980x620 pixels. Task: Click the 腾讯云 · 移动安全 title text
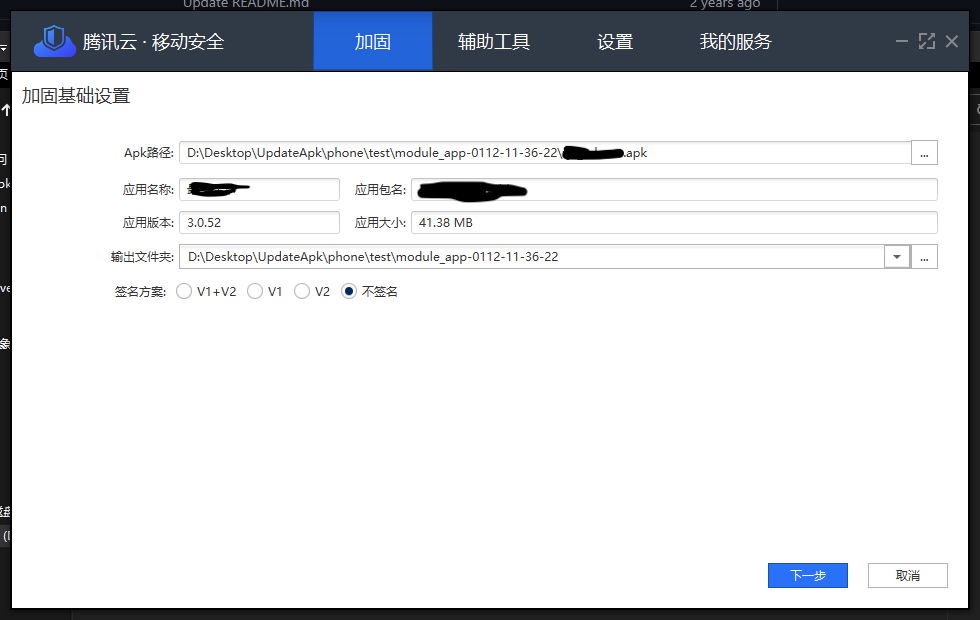[153, 42]
